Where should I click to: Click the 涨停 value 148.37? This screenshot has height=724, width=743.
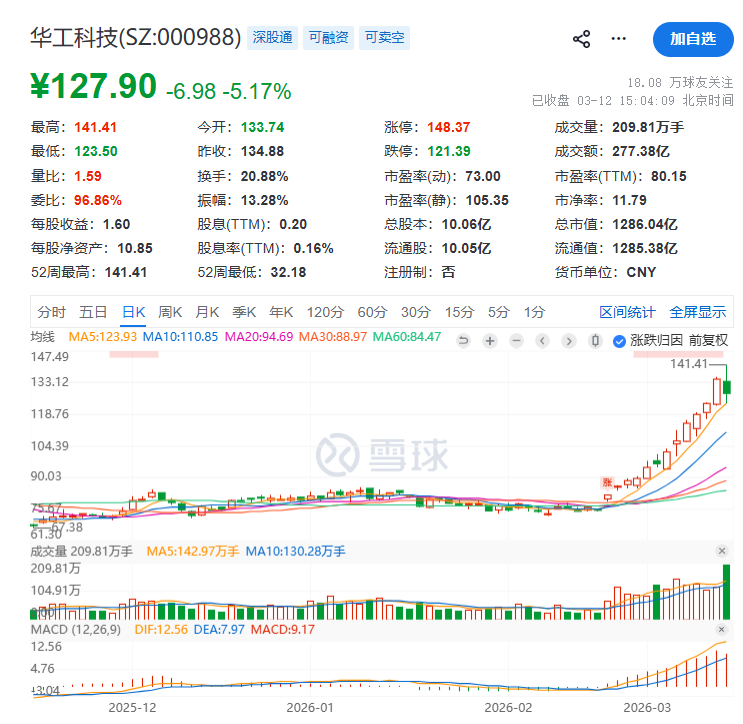449,127
